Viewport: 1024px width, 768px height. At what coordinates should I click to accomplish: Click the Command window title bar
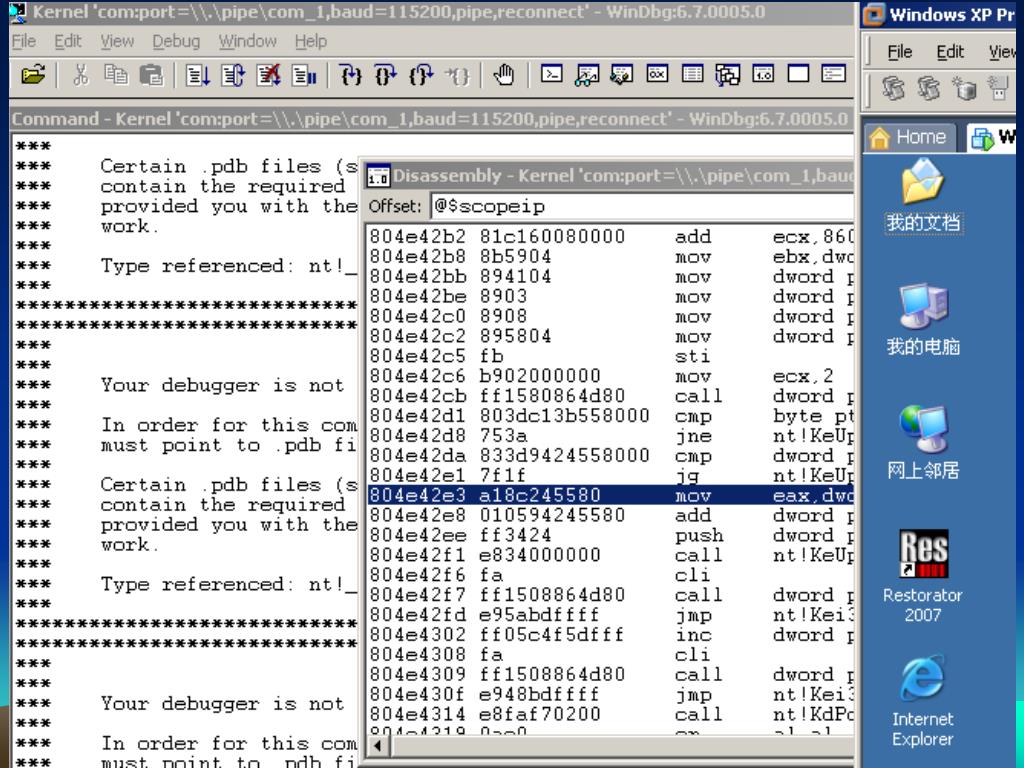[431, 119]
